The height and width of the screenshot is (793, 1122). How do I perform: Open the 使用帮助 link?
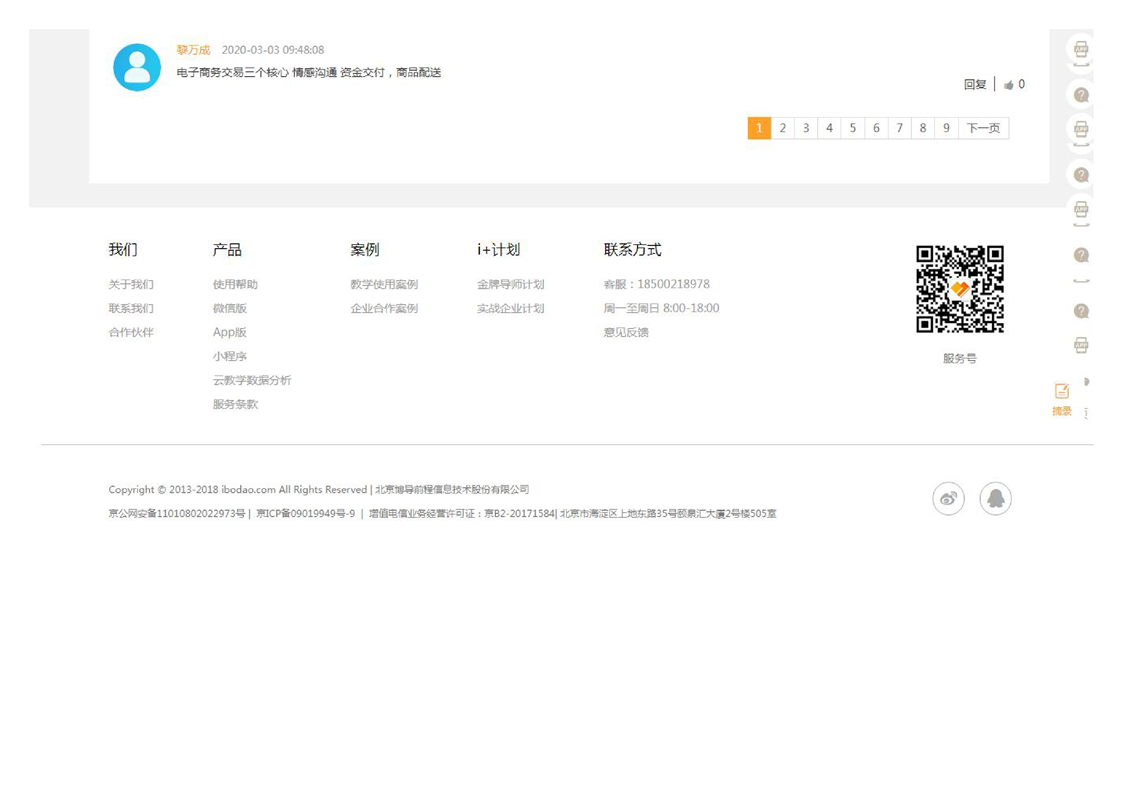[235, 285]
